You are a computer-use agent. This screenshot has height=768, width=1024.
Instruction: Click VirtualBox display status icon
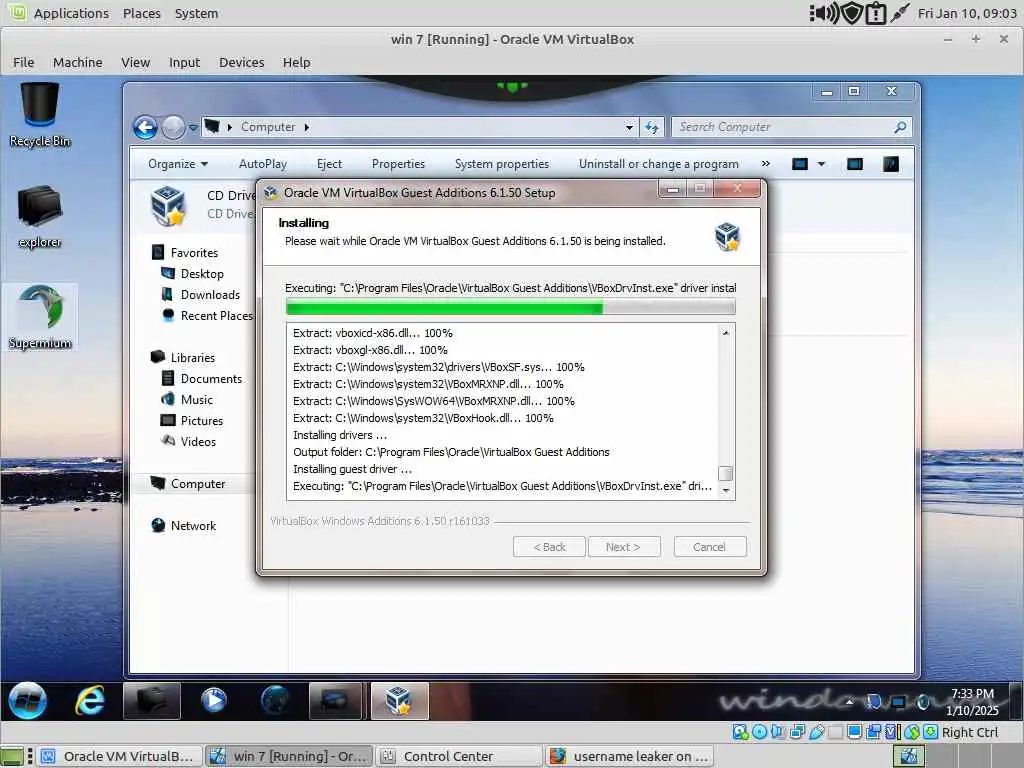point(854,732)
